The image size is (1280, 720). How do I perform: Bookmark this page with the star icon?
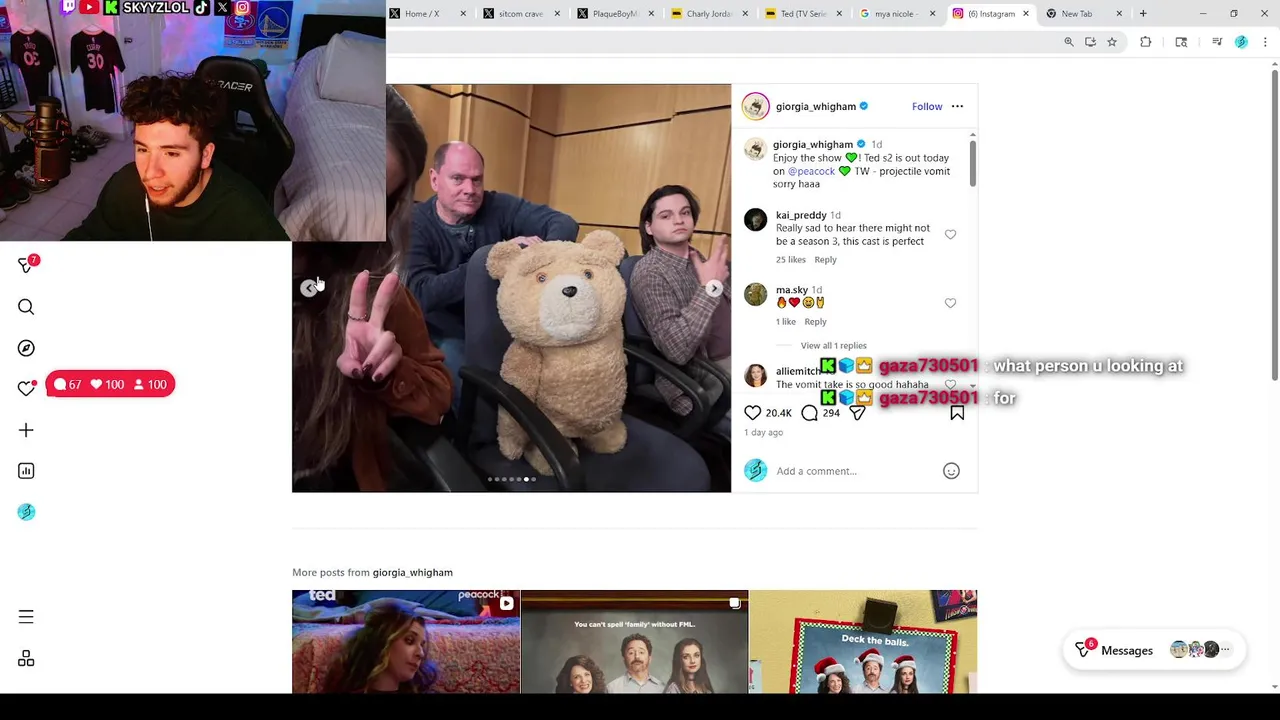pos(1112,42)
